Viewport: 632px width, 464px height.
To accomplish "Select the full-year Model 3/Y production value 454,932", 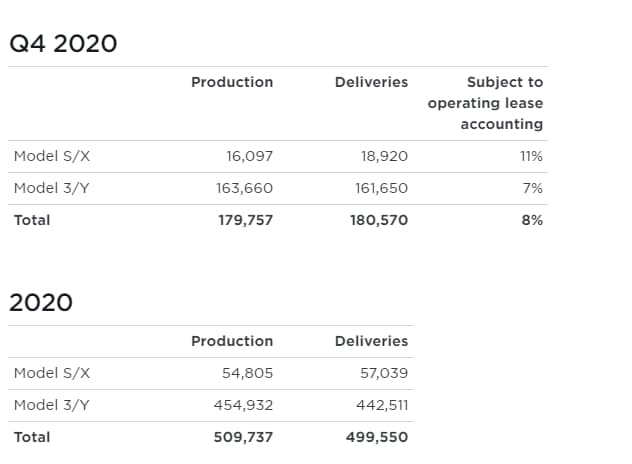I will click(245, 405).
